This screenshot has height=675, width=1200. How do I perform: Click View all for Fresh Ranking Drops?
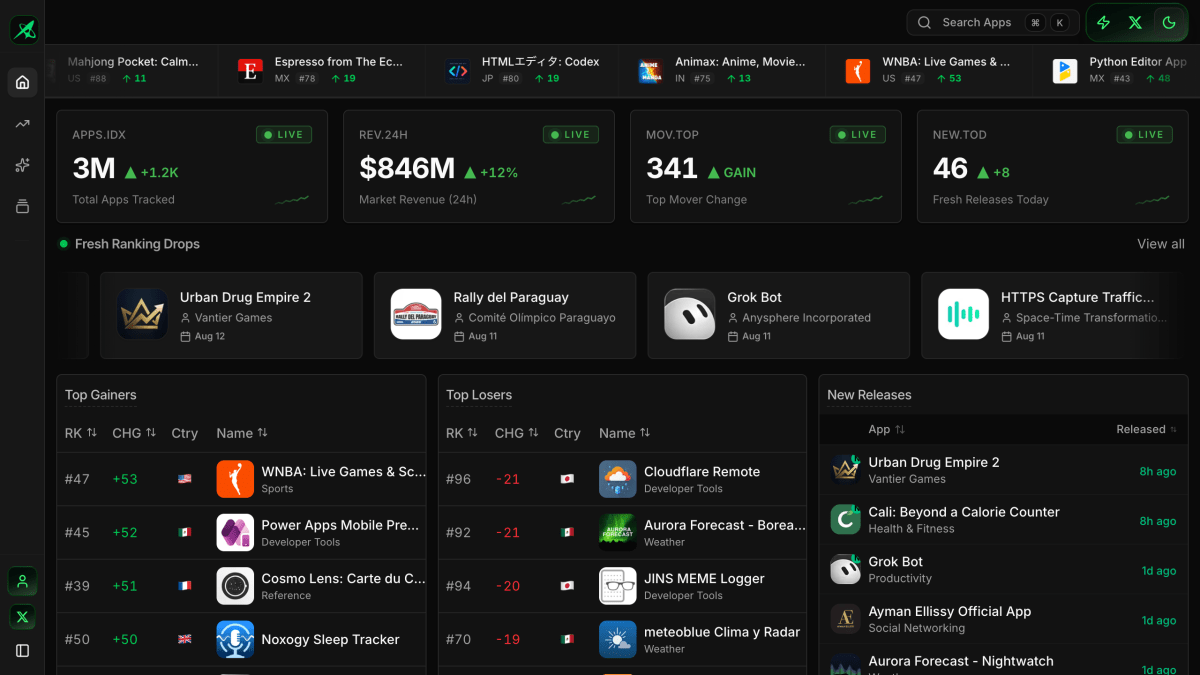tap(1161, 244)
